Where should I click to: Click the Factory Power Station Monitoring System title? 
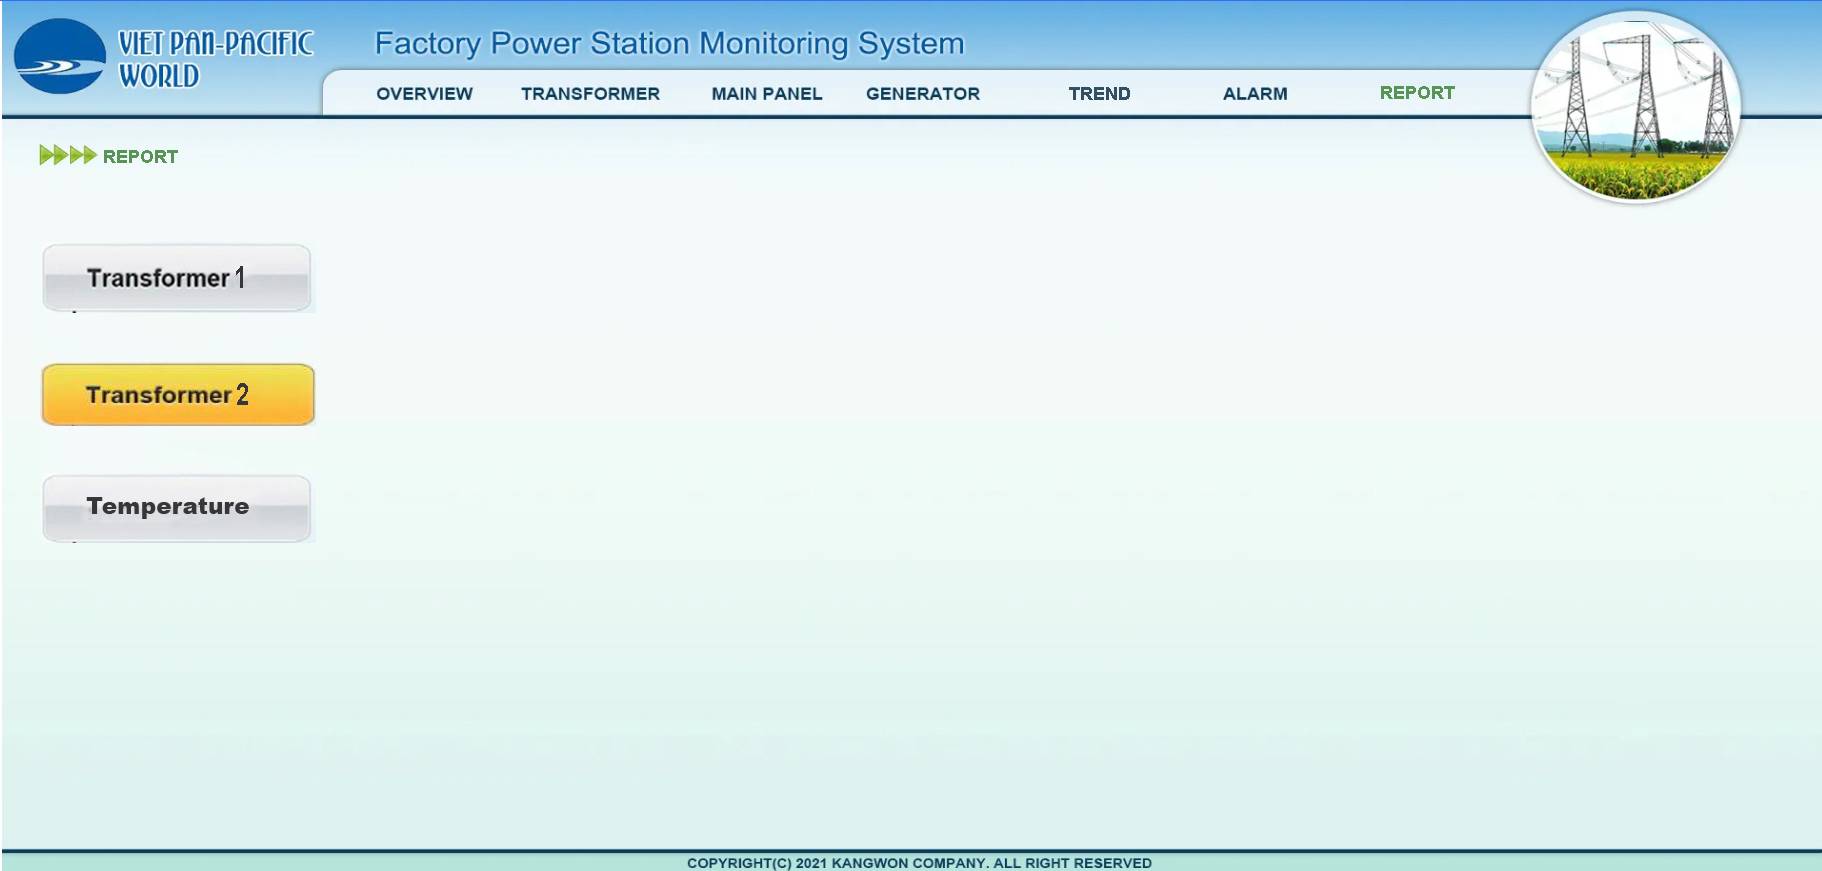[669, 43]
